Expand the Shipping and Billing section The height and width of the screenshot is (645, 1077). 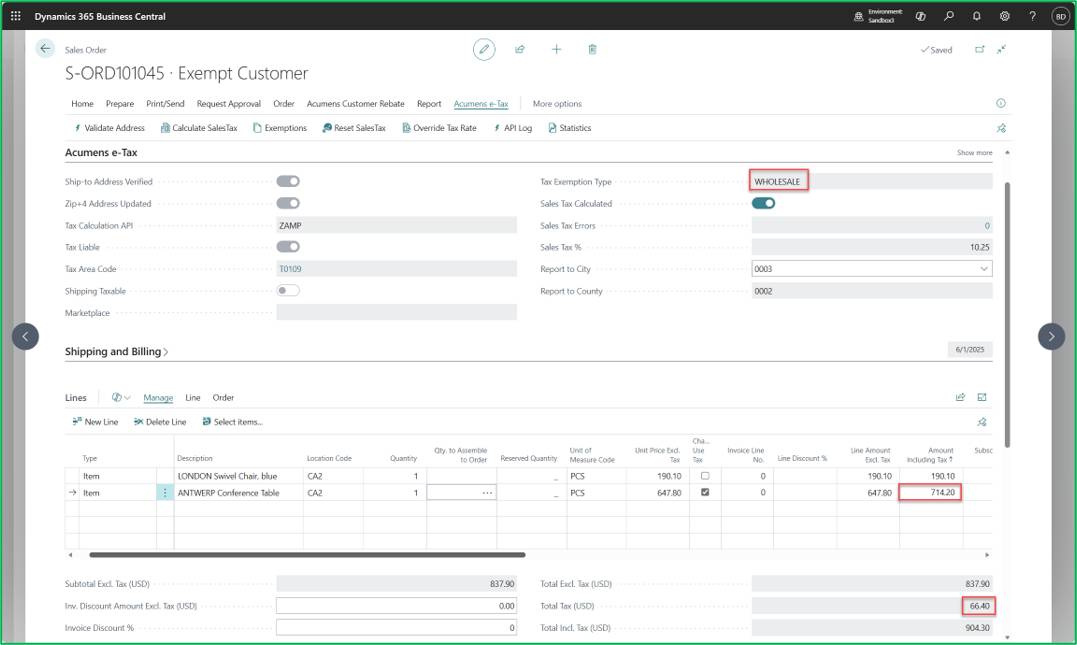click(x=116, y=352)
